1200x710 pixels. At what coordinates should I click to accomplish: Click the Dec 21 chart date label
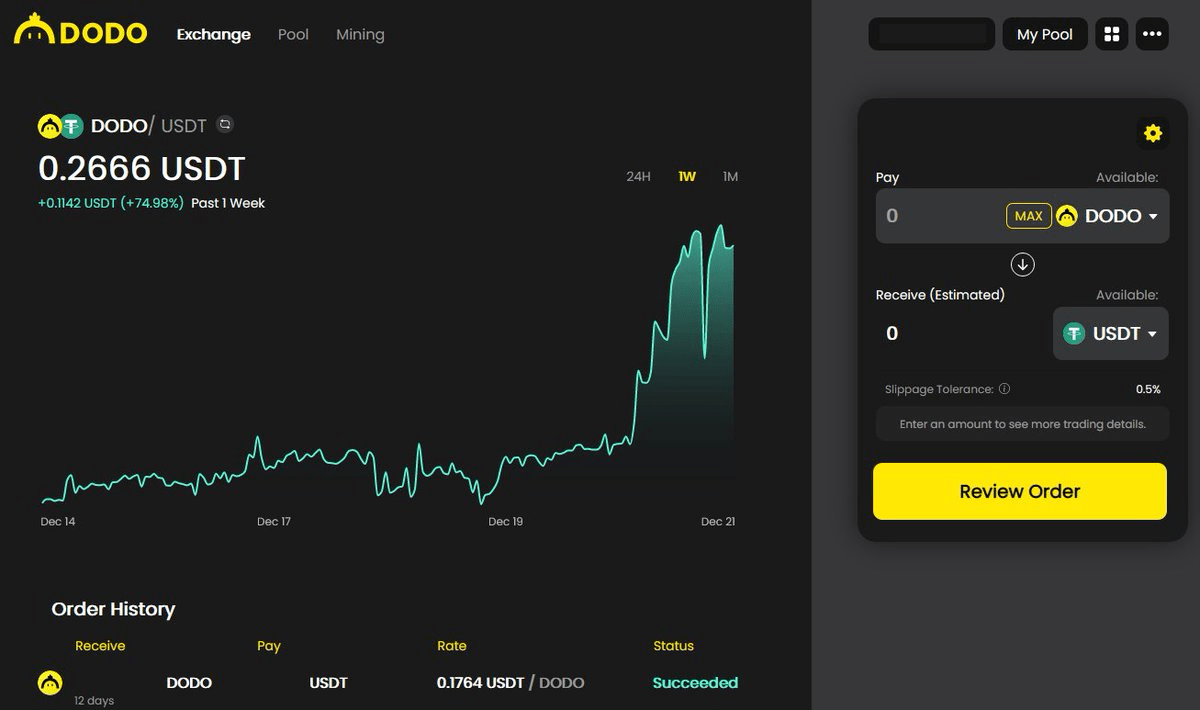coord(718,522)
